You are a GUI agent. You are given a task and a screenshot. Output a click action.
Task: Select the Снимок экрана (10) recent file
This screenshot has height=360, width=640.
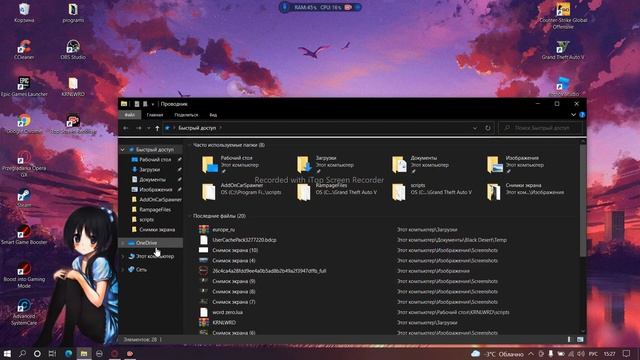[235, 250]
